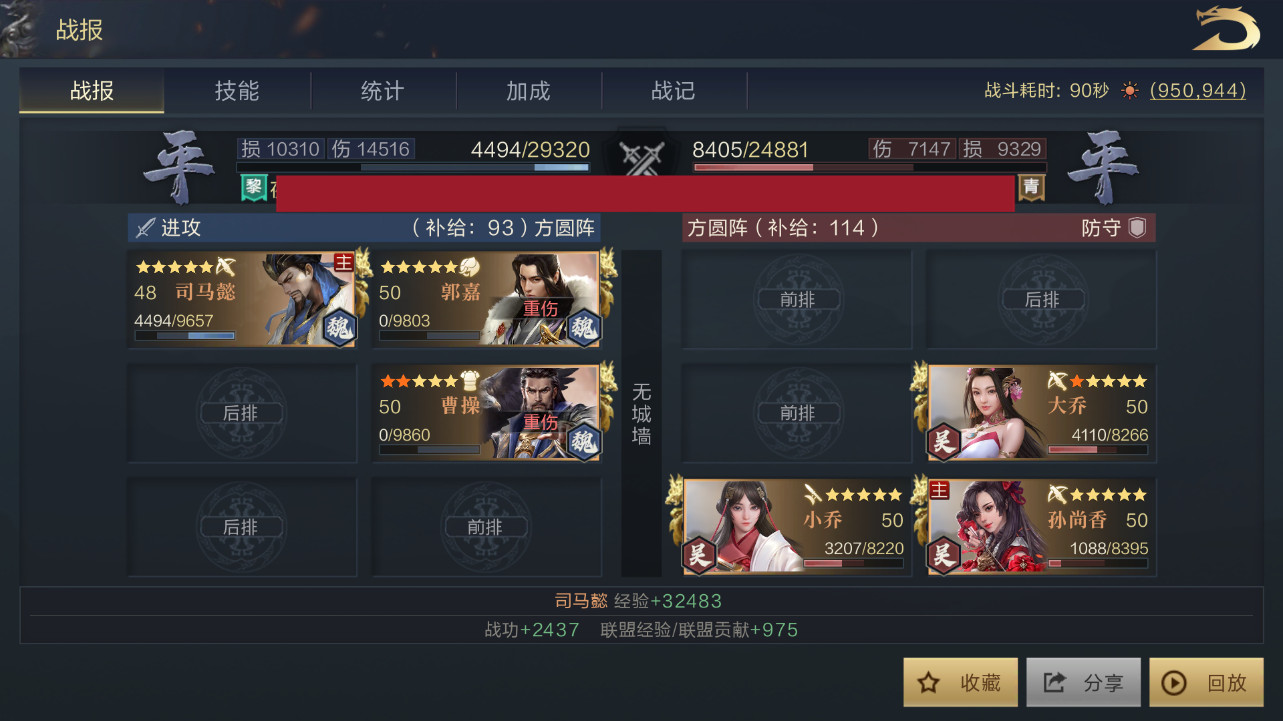1283x721 pixels.
Task: Click the sun icon beside coordinates
Action: pyautogui.click(x=1130, y=91)
